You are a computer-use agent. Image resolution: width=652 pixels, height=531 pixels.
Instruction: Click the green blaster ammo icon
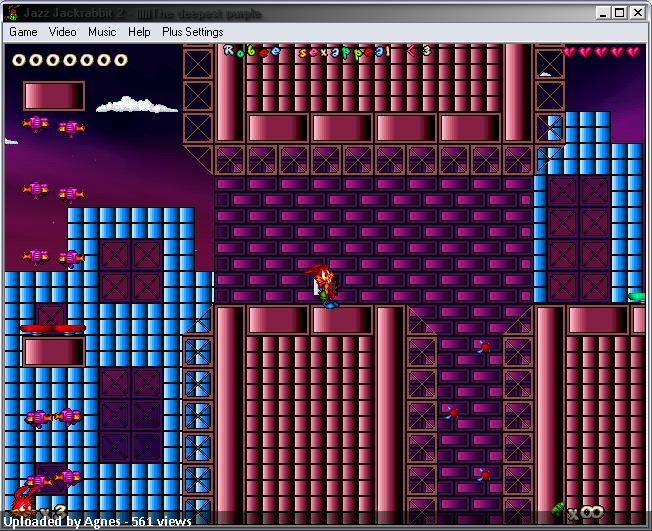(558, 509)
